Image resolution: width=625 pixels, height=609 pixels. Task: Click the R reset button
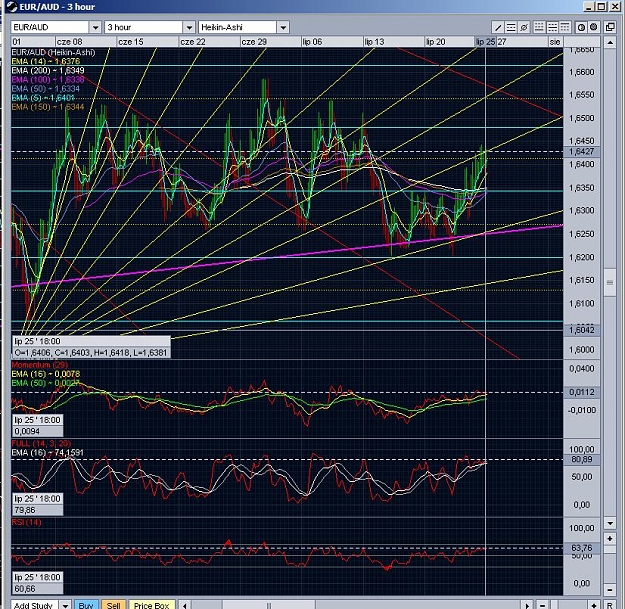610,605
